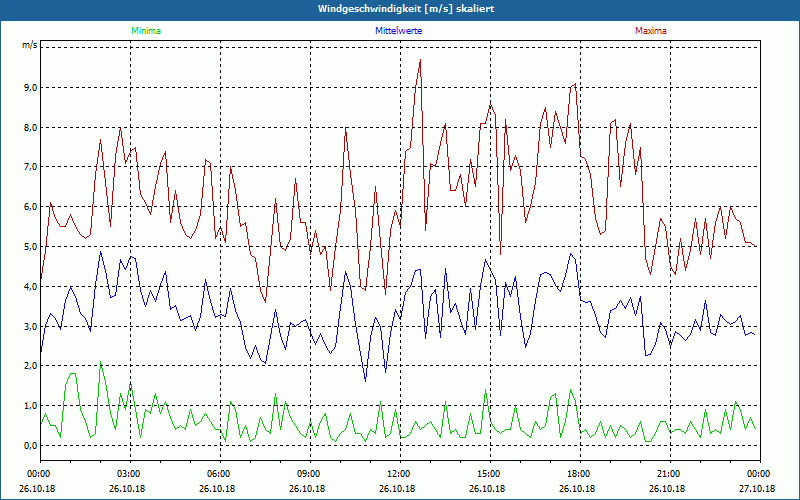Click the 21:00 time axis label
The image size is (800, 500).
click(x=667, y=474)
